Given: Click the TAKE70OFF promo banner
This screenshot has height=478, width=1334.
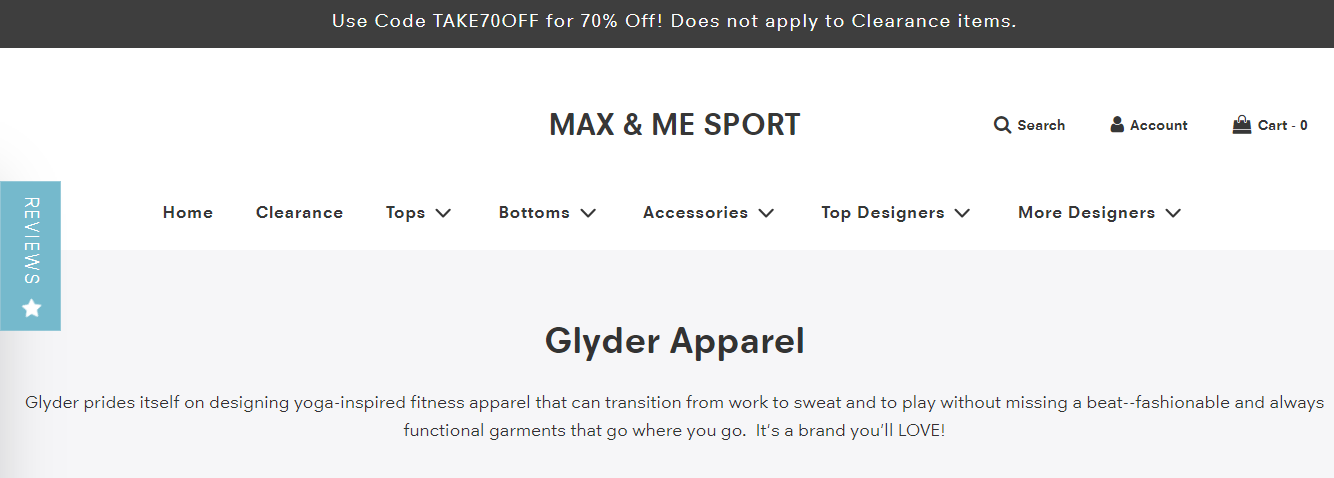Looking at the screenshot, I should (674, 21).
